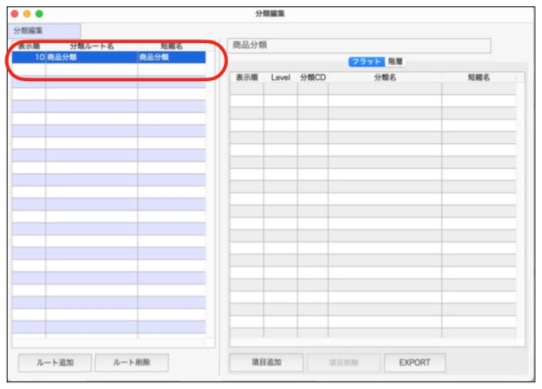Click the 短縮名 header in left list
Viewport: 542px width, 389px height.
point(172,46)
